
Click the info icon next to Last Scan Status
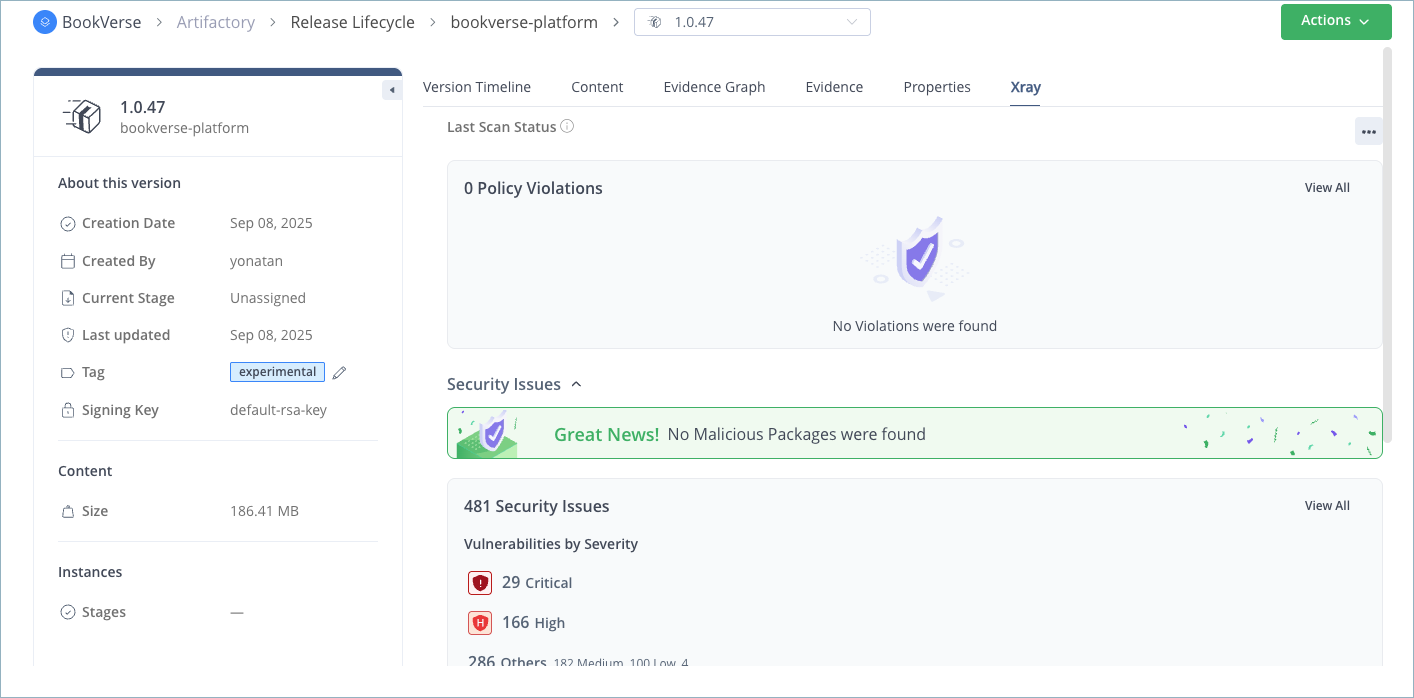(567, 127)
